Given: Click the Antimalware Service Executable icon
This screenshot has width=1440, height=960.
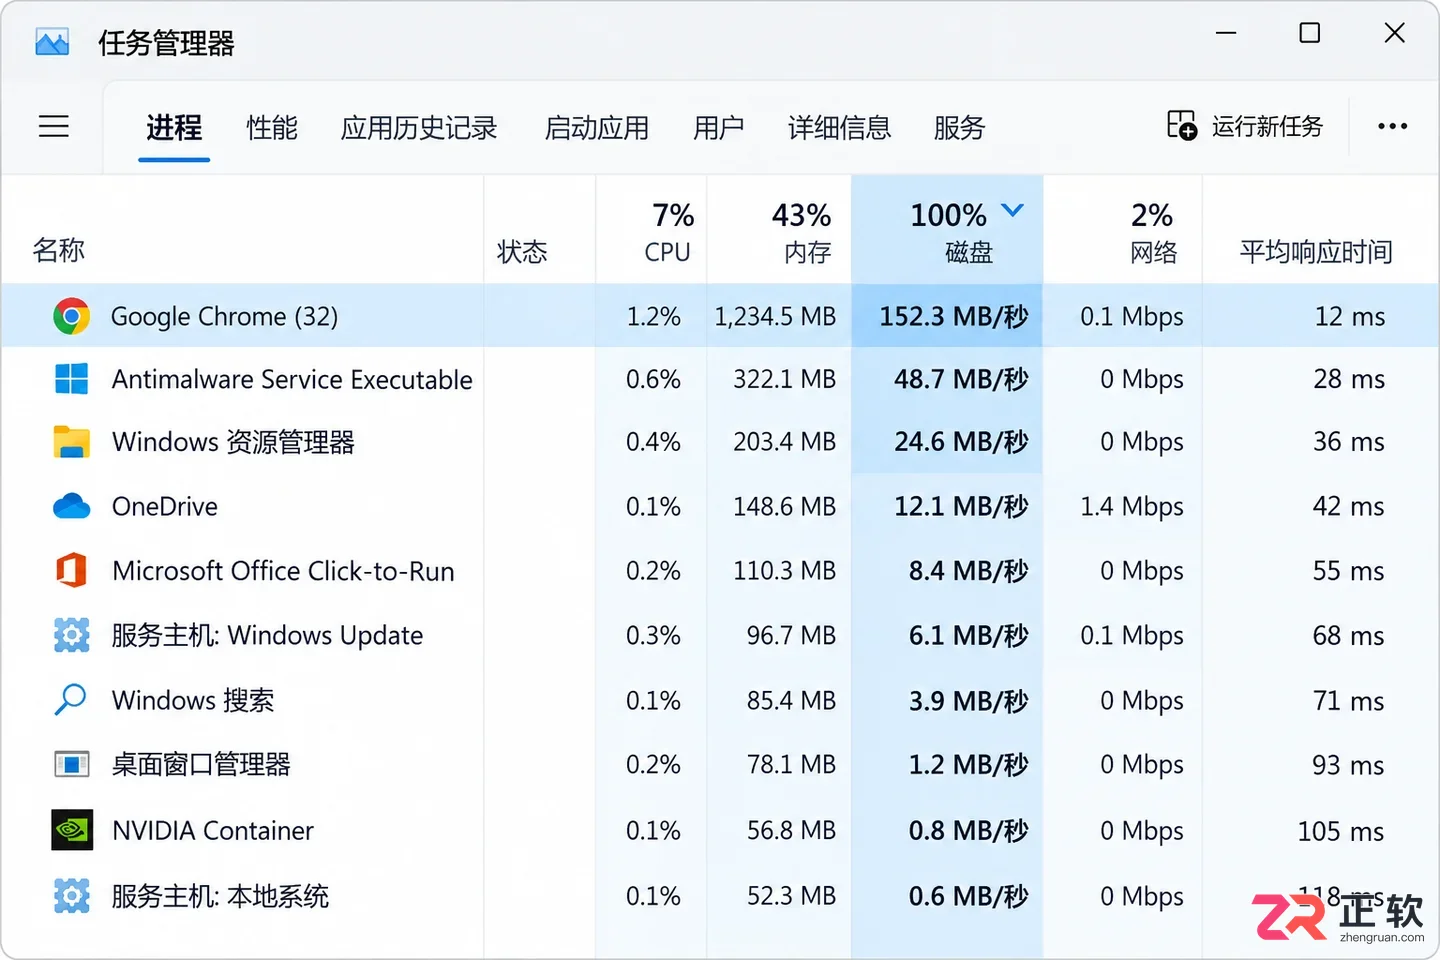Looking at the screenshot, I should point(71,379).
